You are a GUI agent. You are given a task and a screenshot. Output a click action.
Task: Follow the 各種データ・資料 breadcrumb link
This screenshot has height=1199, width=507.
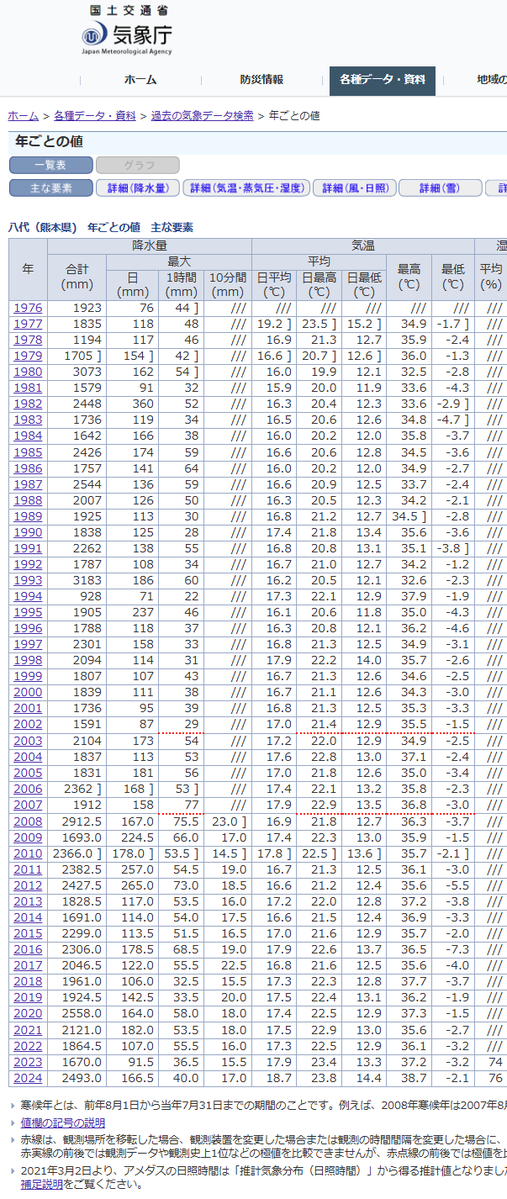[95, 116]
